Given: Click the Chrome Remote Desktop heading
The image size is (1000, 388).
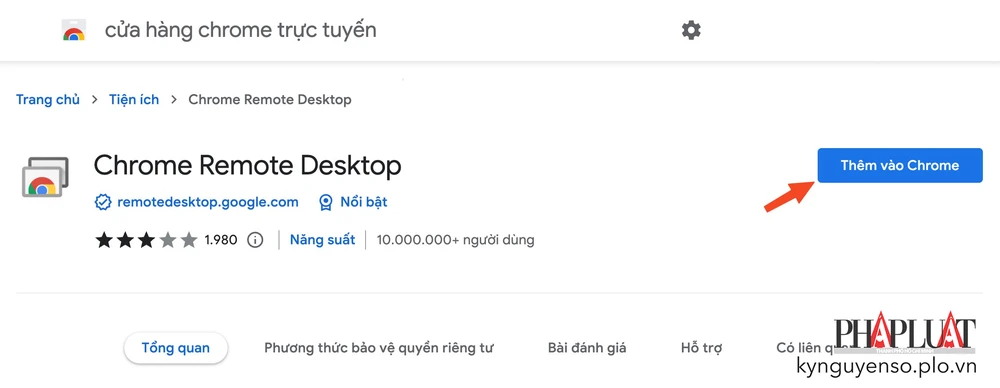Looking at the screenshot, I should point(247,165).
